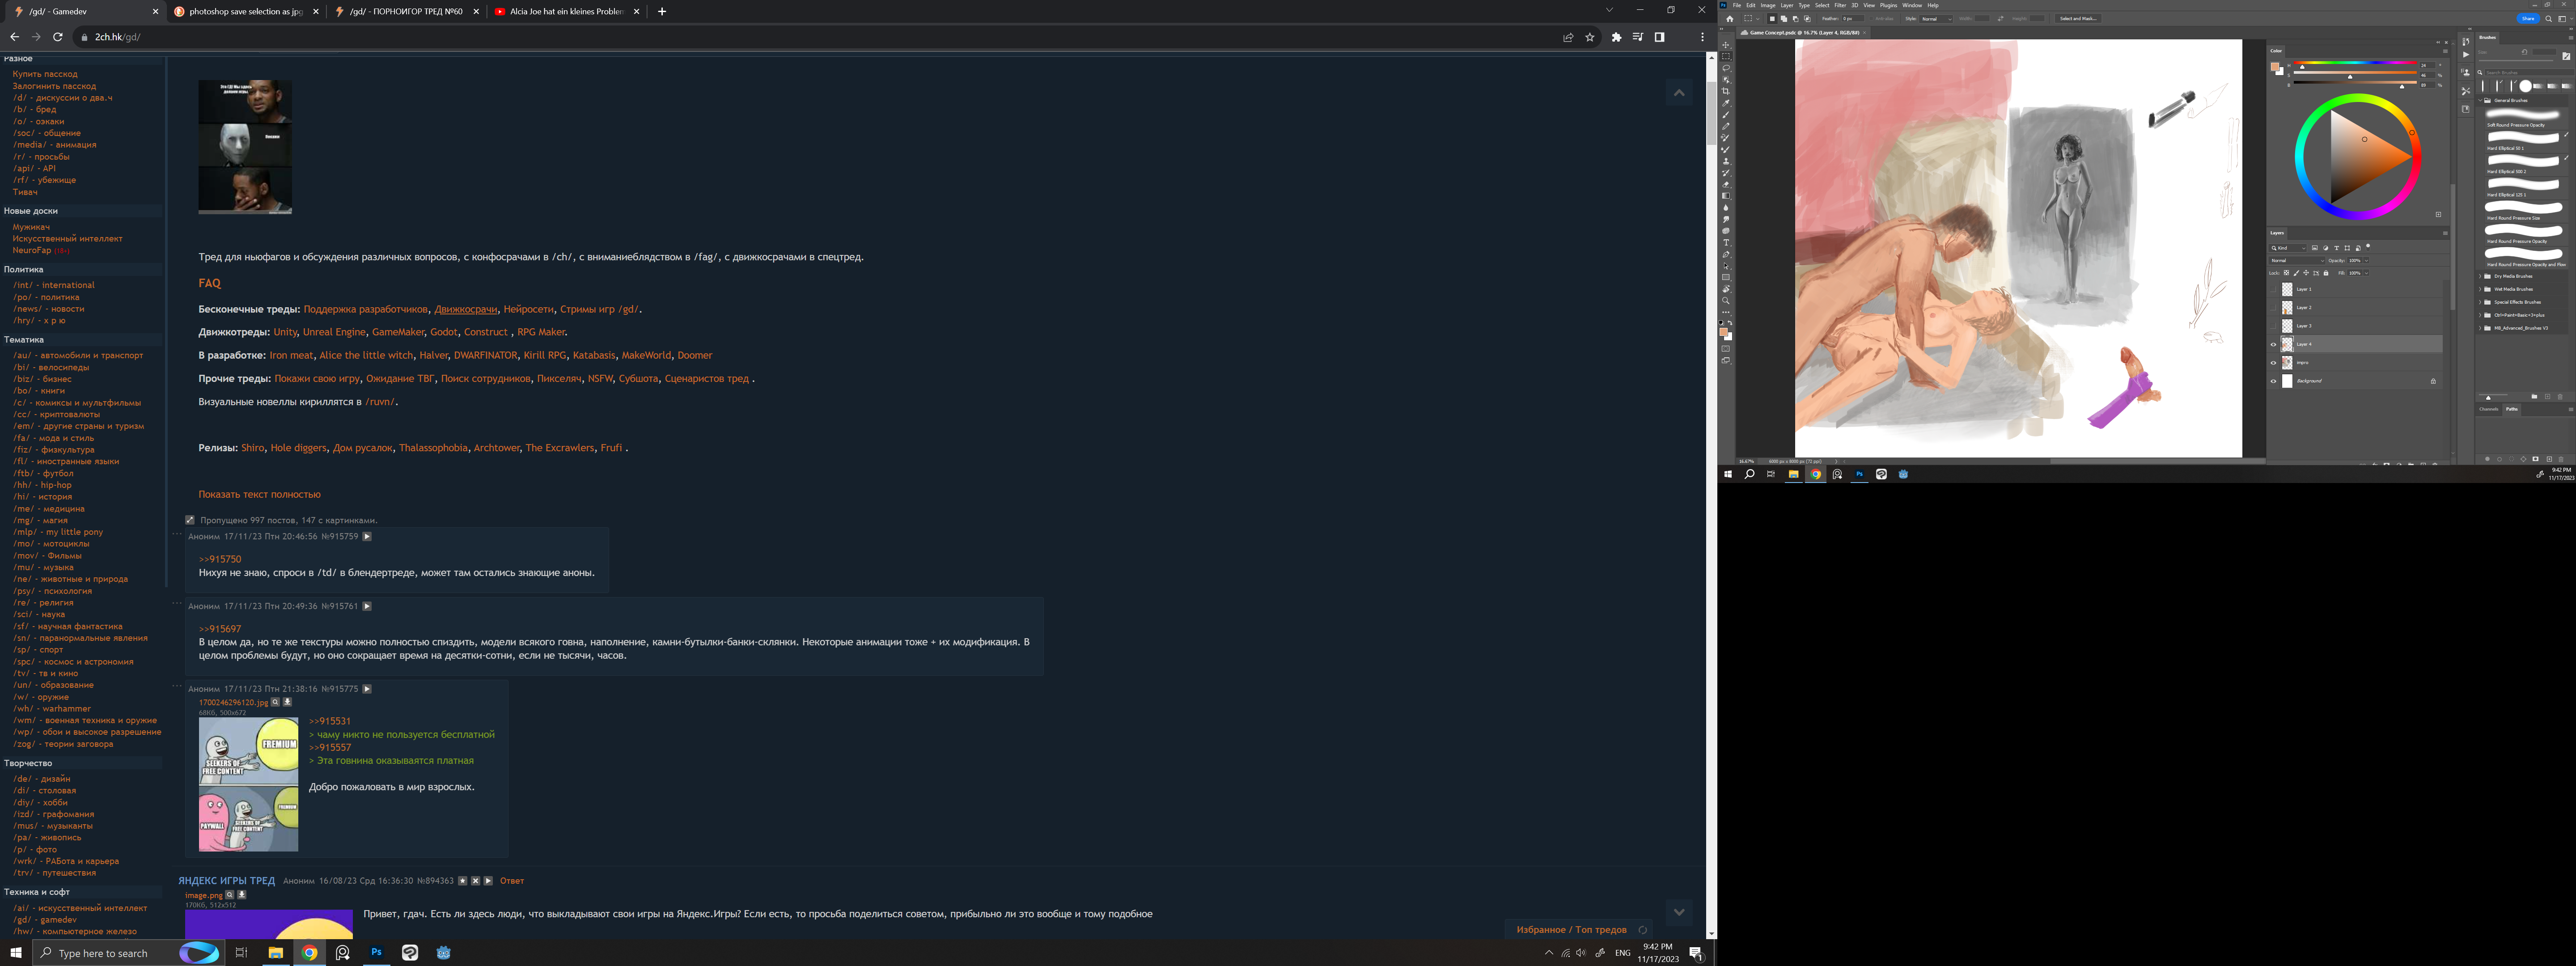The height and width of the screenshot is (966, 2576).
Task: Collapse the General Brushes folder
Action: 2480,101
